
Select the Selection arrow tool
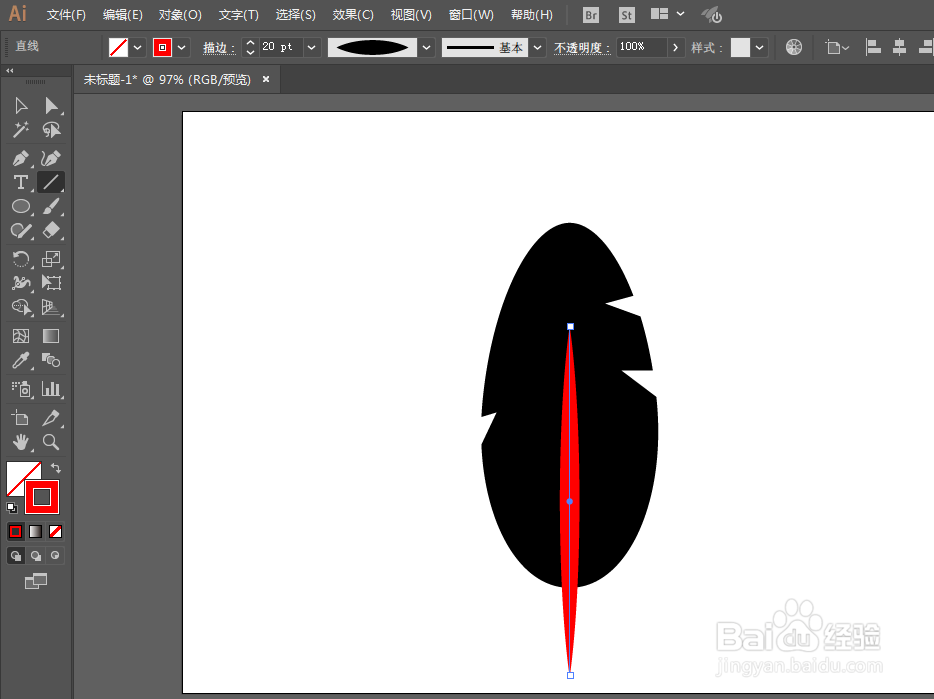(x=20, y=105)
